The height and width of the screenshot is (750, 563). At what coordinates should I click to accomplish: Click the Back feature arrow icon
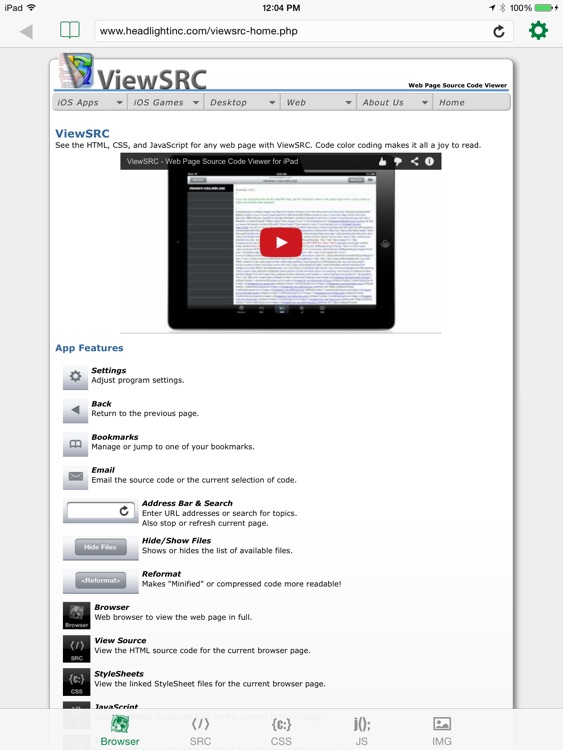76,410
